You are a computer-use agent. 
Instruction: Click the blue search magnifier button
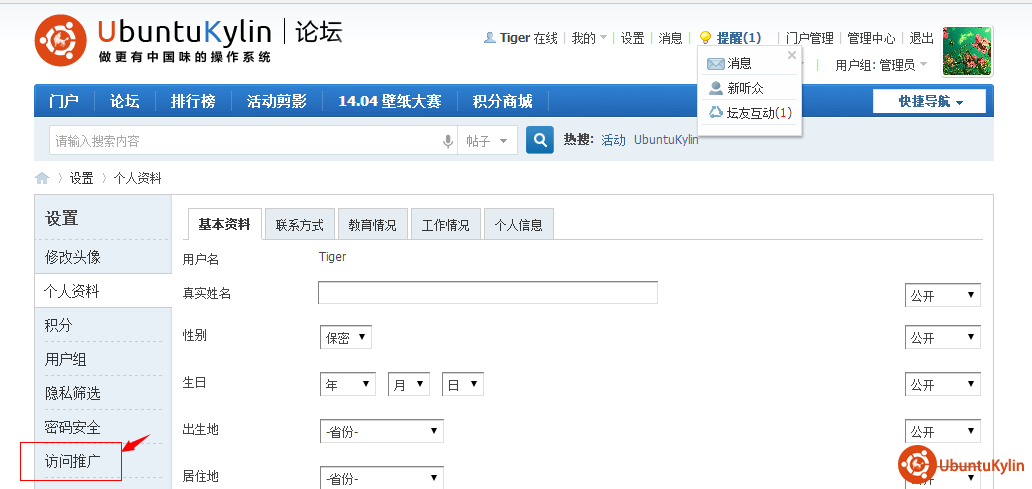coord(540,140)
